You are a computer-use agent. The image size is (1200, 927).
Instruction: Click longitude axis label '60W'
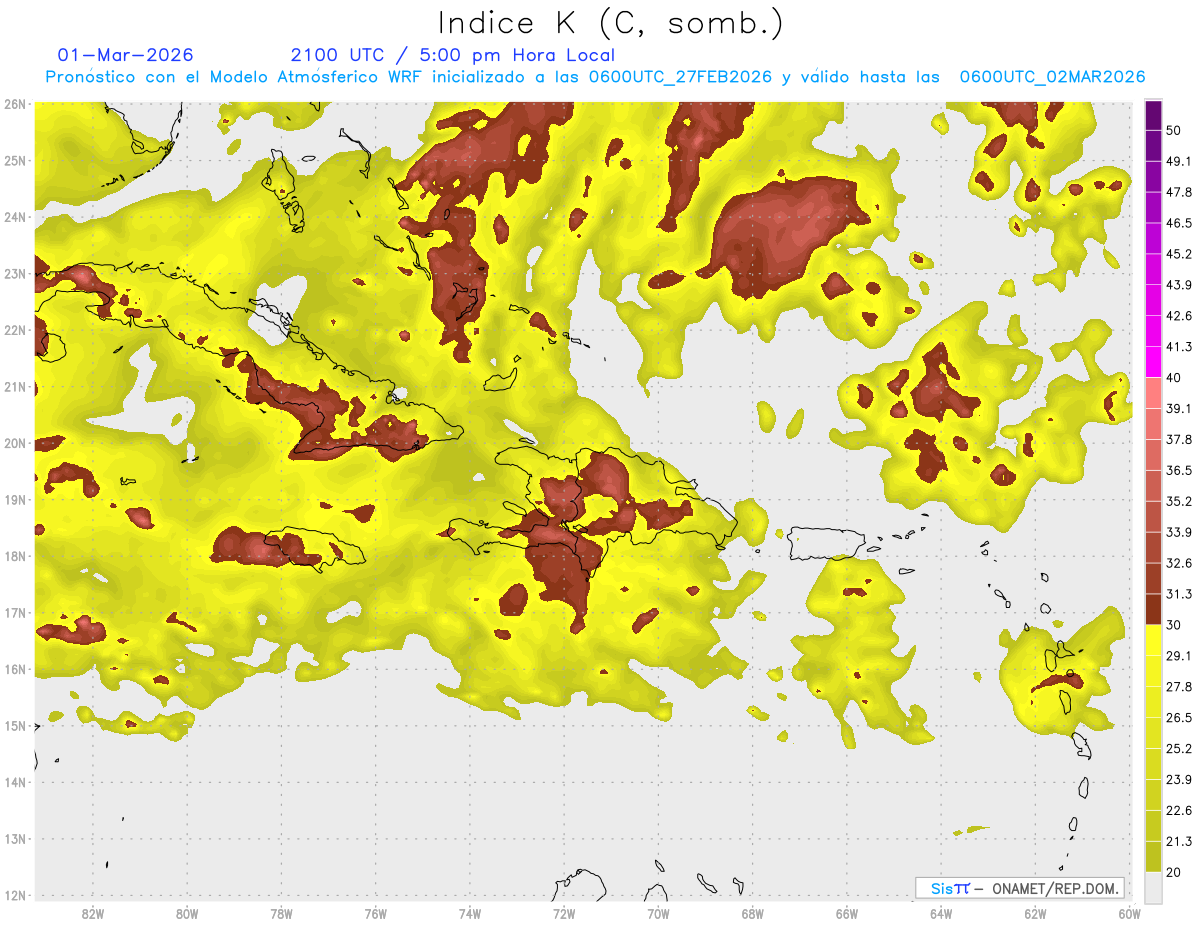[x=1129, y=914]
